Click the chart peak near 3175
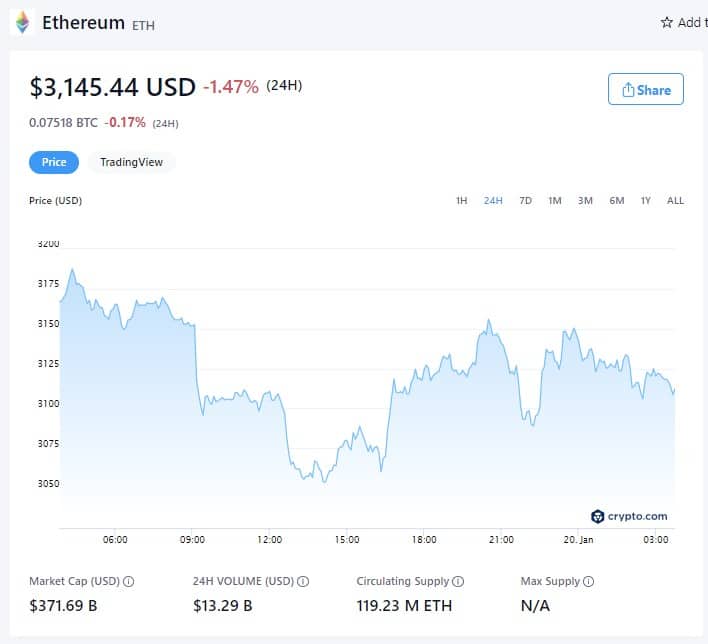The height and width of the screenshot is (644, 708). [x=72, y=270]
